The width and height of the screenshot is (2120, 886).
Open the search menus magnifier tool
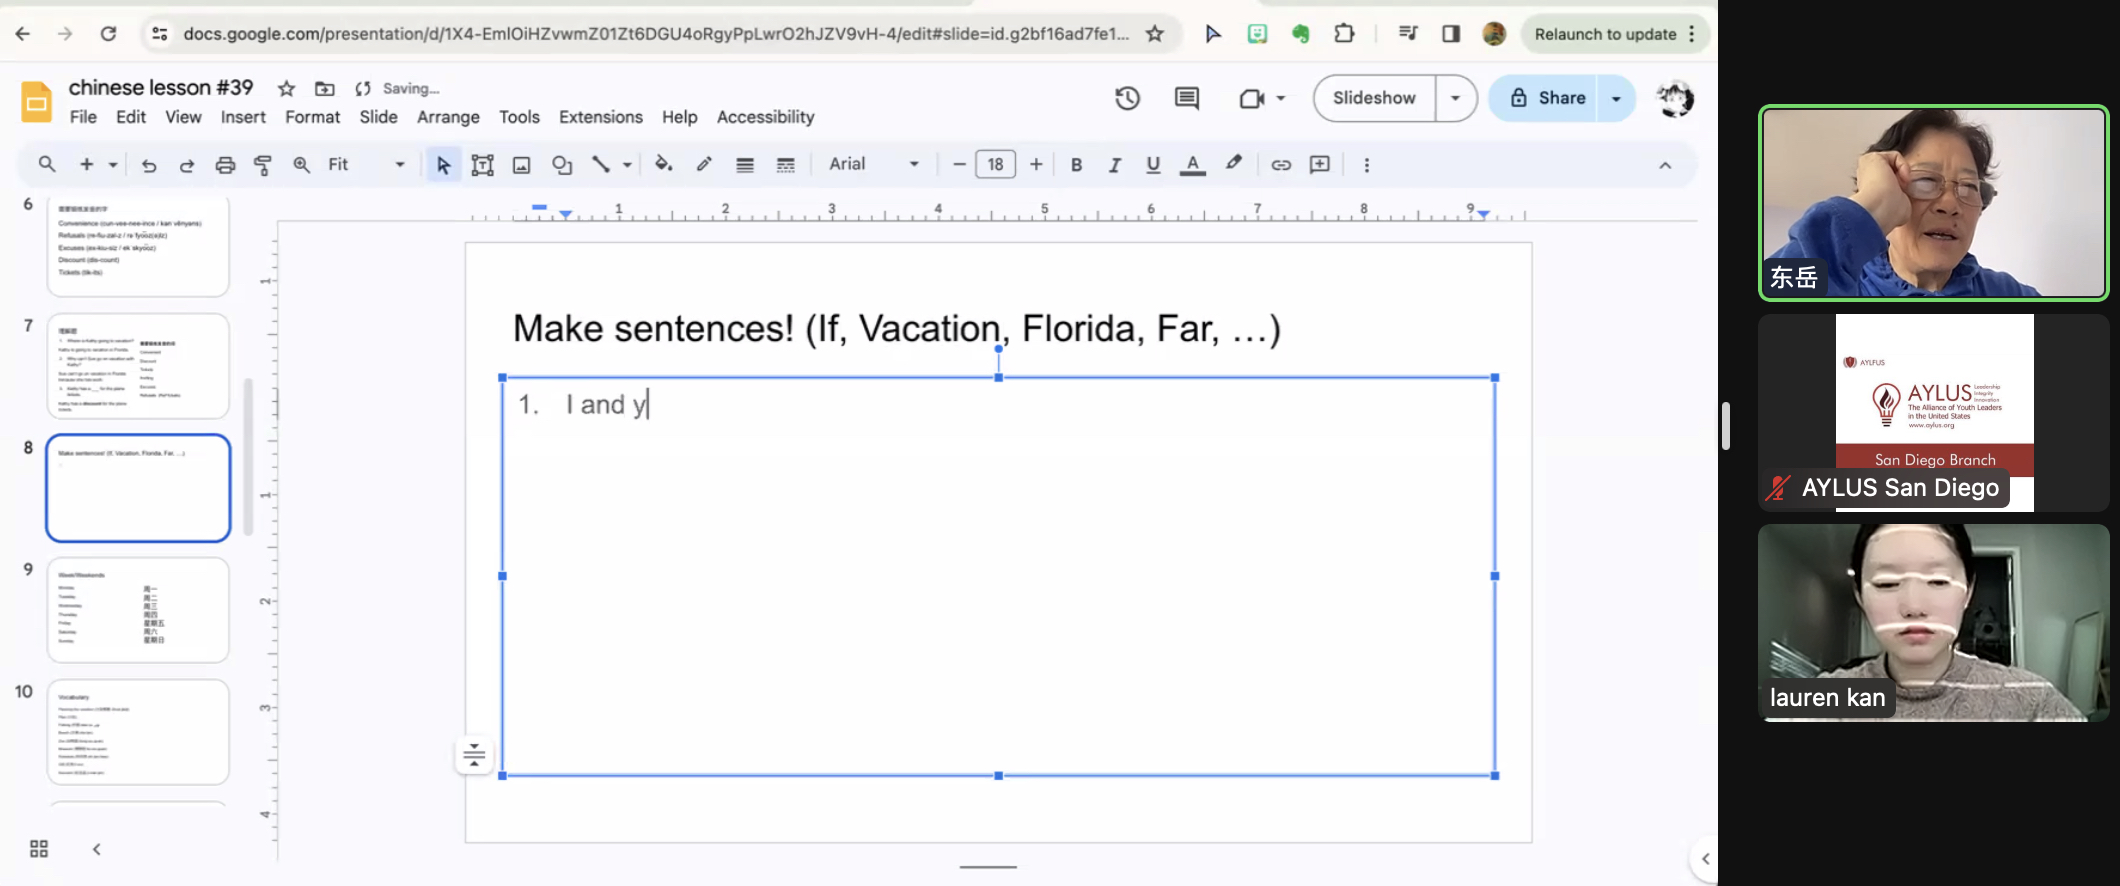tap(47, 164)
